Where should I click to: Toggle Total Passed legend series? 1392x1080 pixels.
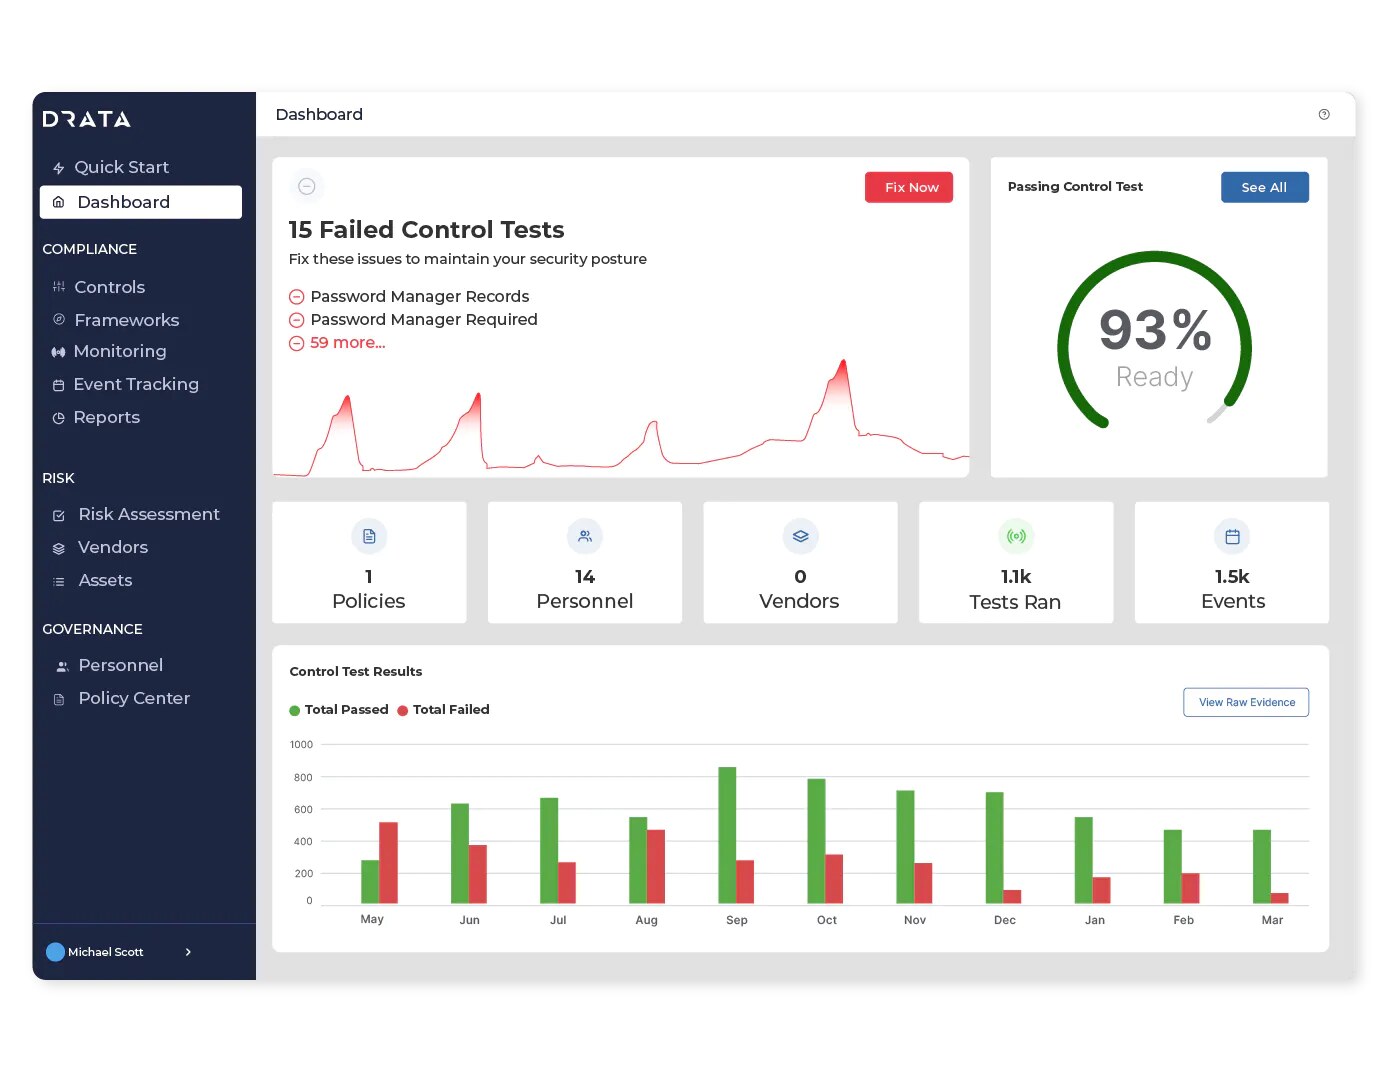339,710
